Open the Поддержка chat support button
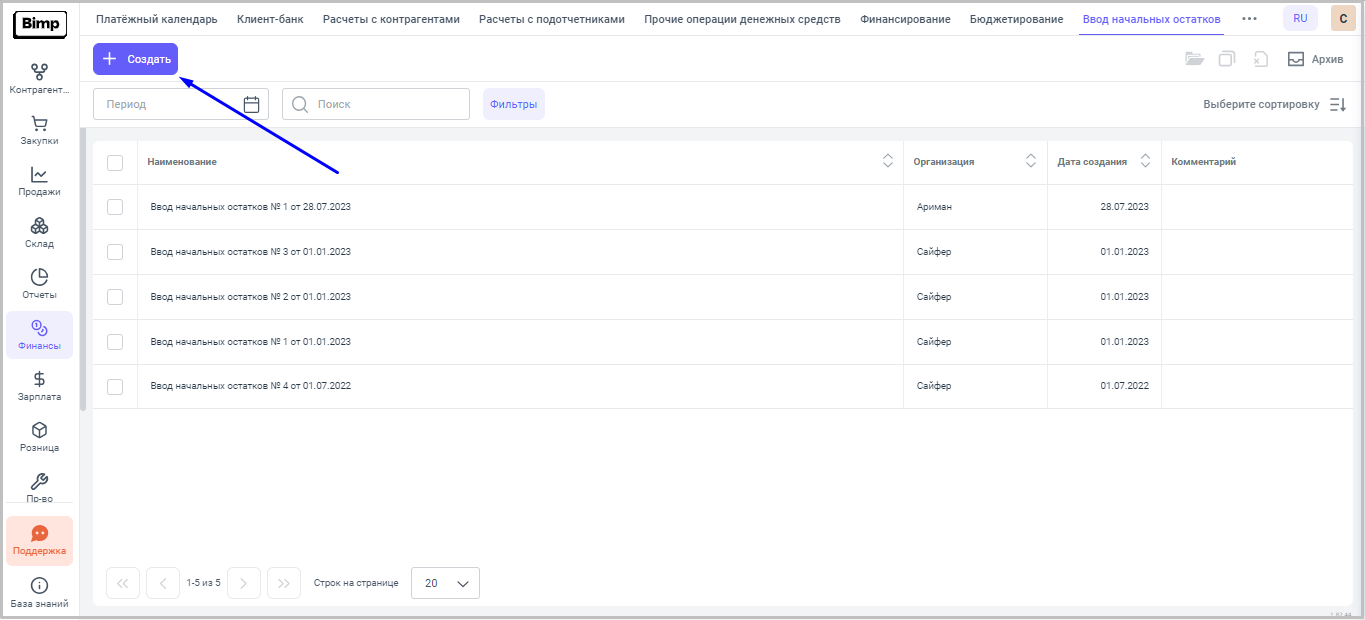This screenshot has width=1365, height=620. (39, 541)
